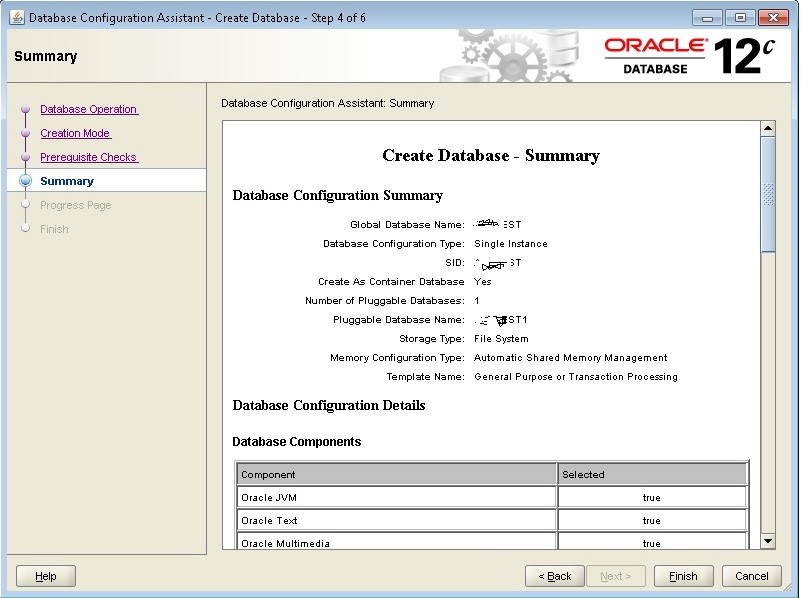The width and height of the screenshot is (801, 598).
Task: Cancel the database creation wizard
Action: tap(751, 576)
